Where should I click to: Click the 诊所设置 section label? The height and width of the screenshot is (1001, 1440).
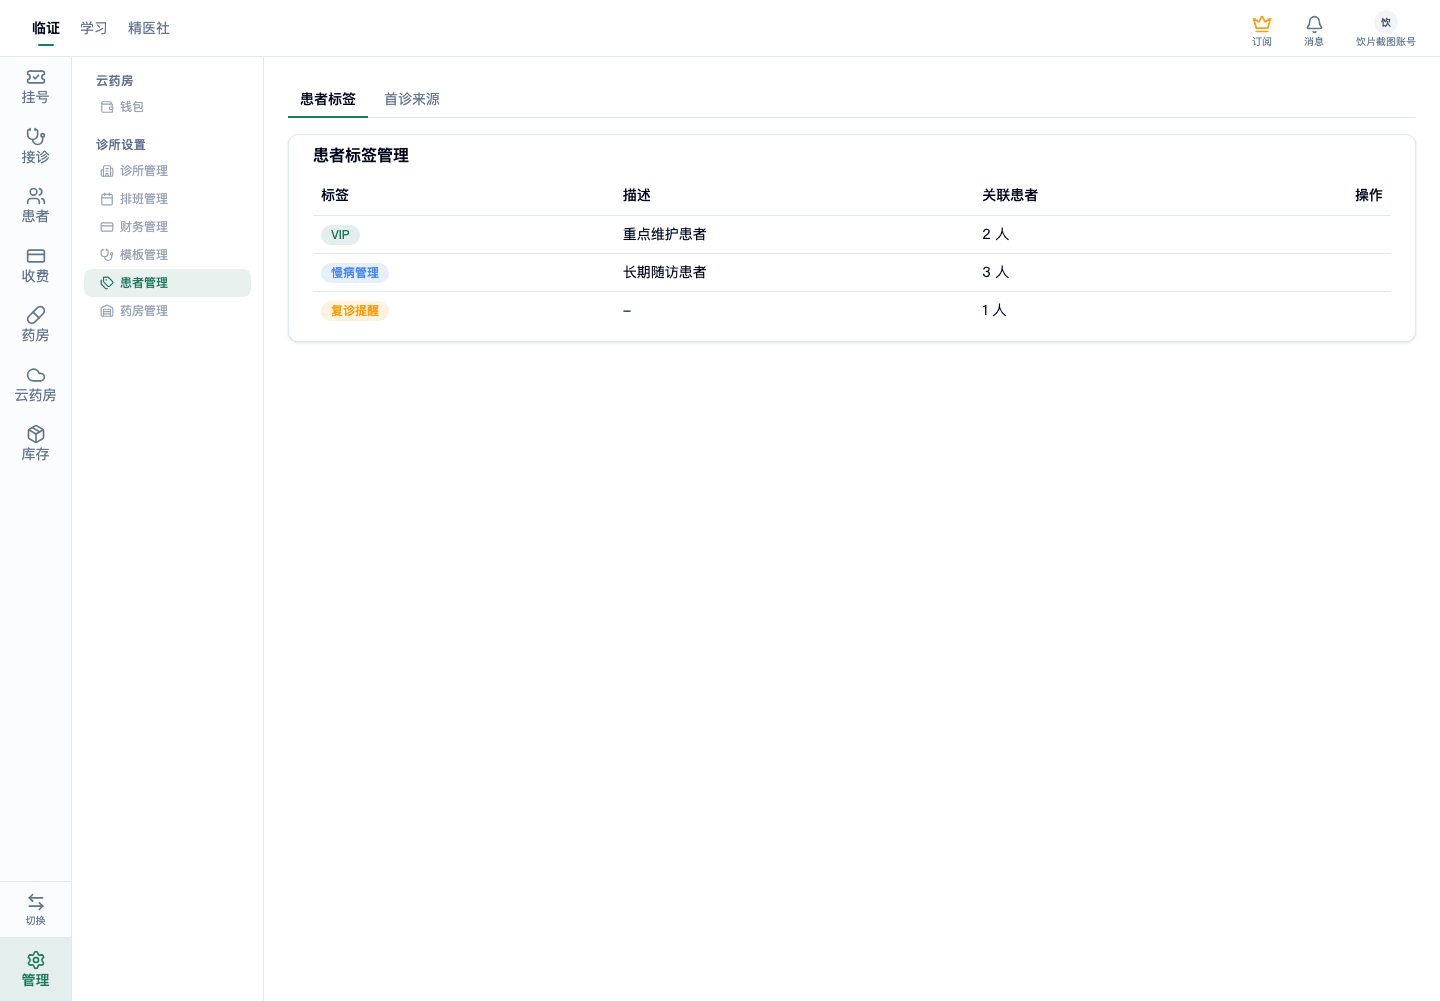click(121, 145)
